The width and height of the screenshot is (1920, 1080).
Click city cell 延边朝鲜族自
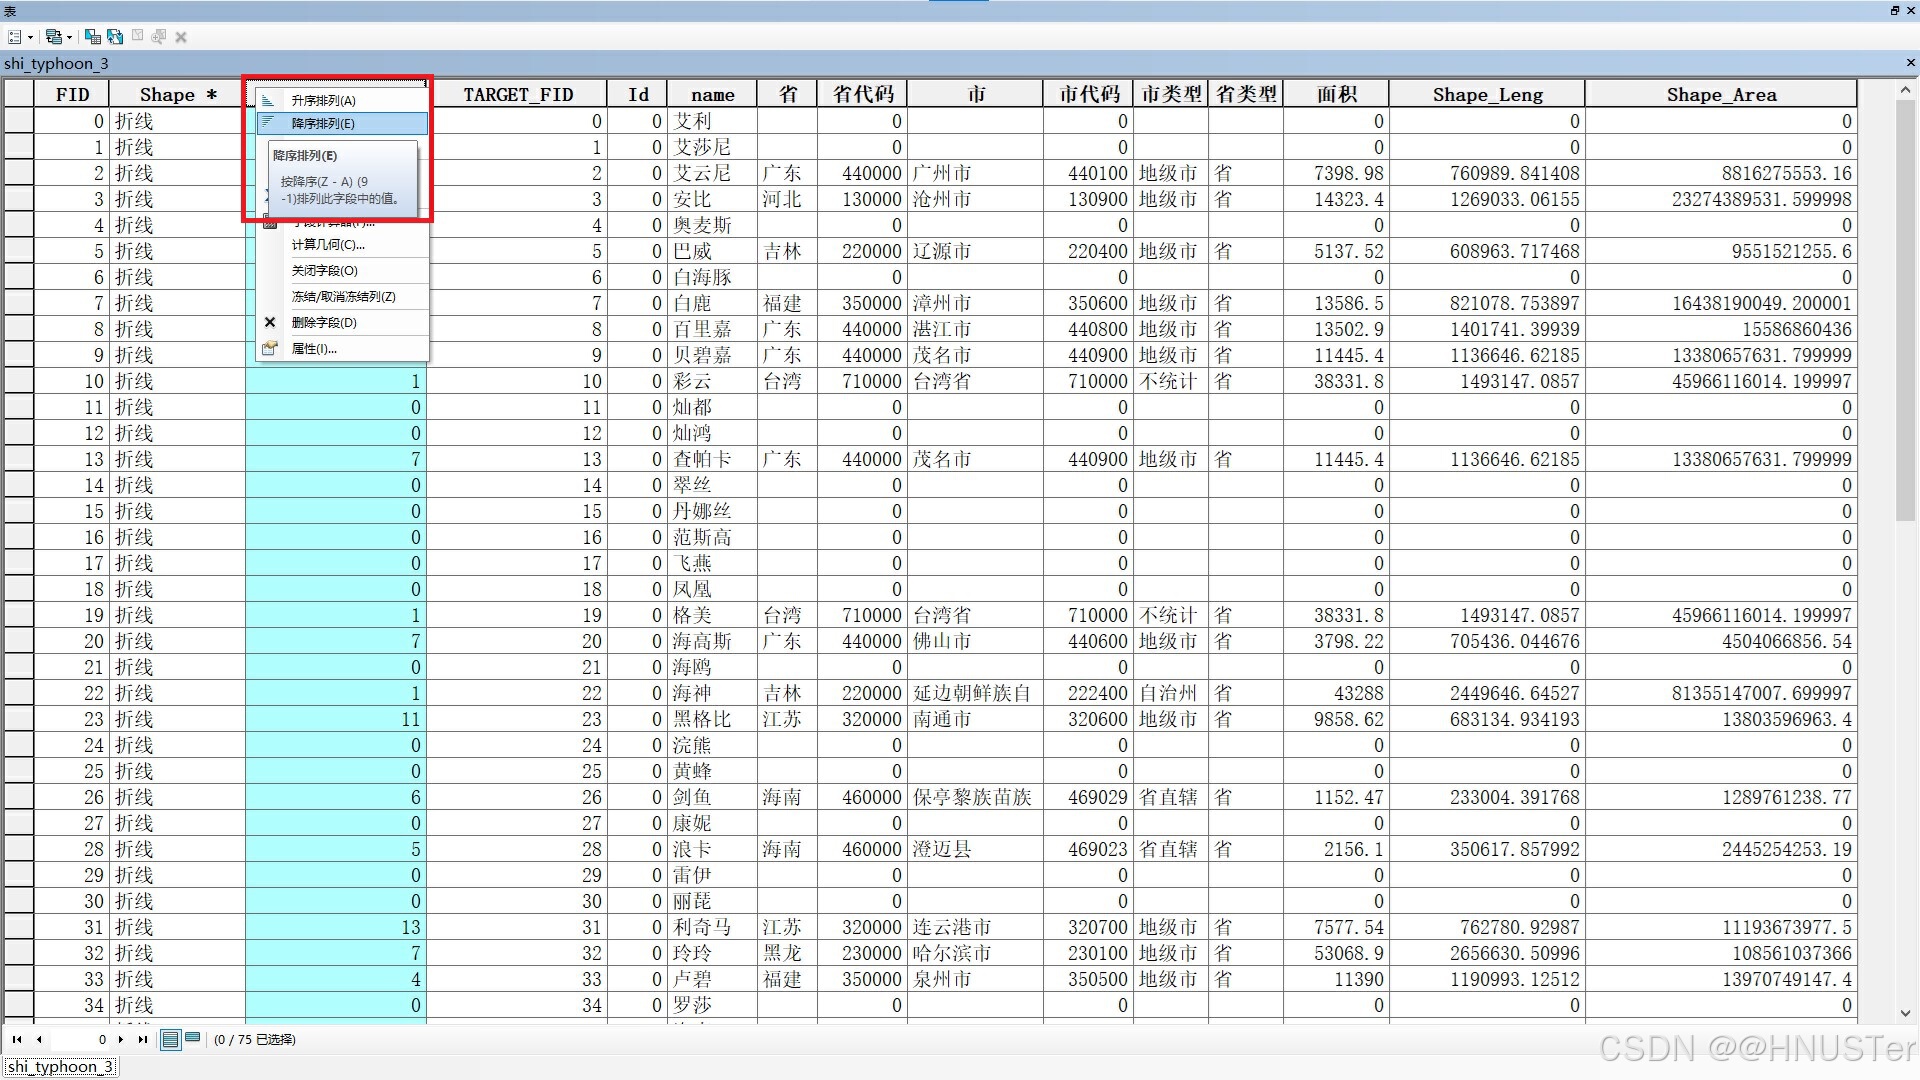(x=975, y=693)
